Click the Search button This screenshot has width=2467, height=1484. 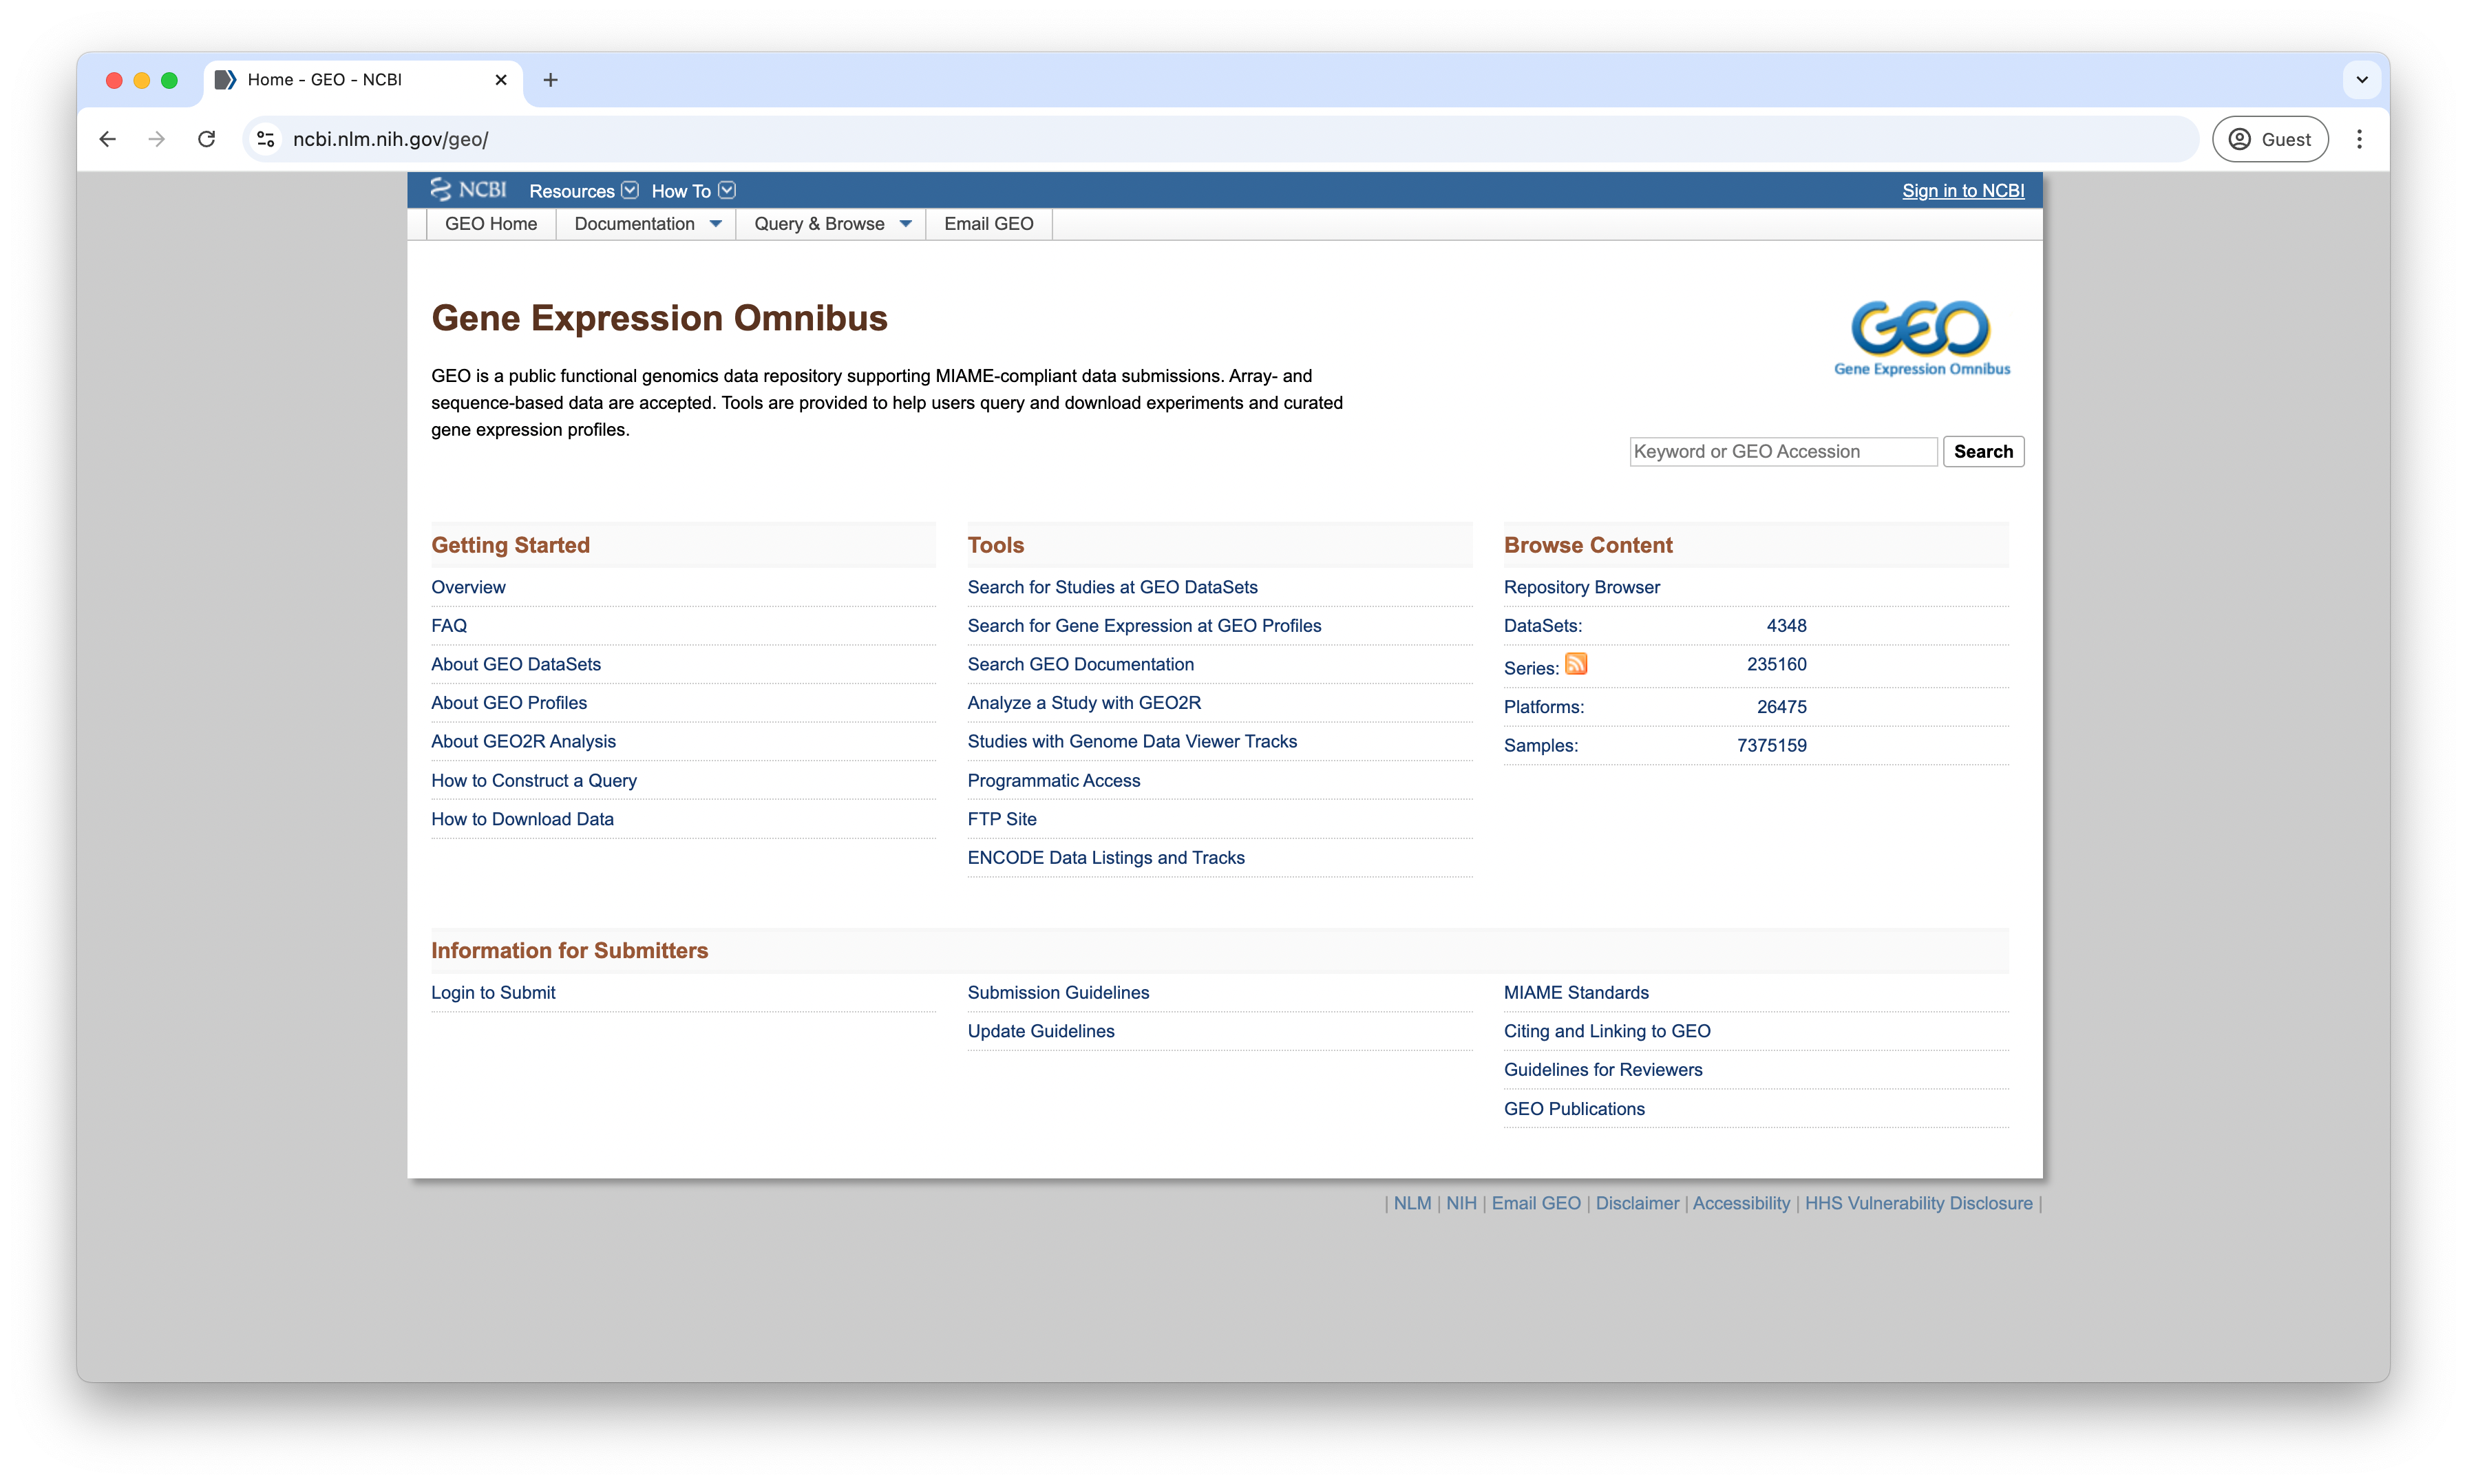tap(1983, 452)
